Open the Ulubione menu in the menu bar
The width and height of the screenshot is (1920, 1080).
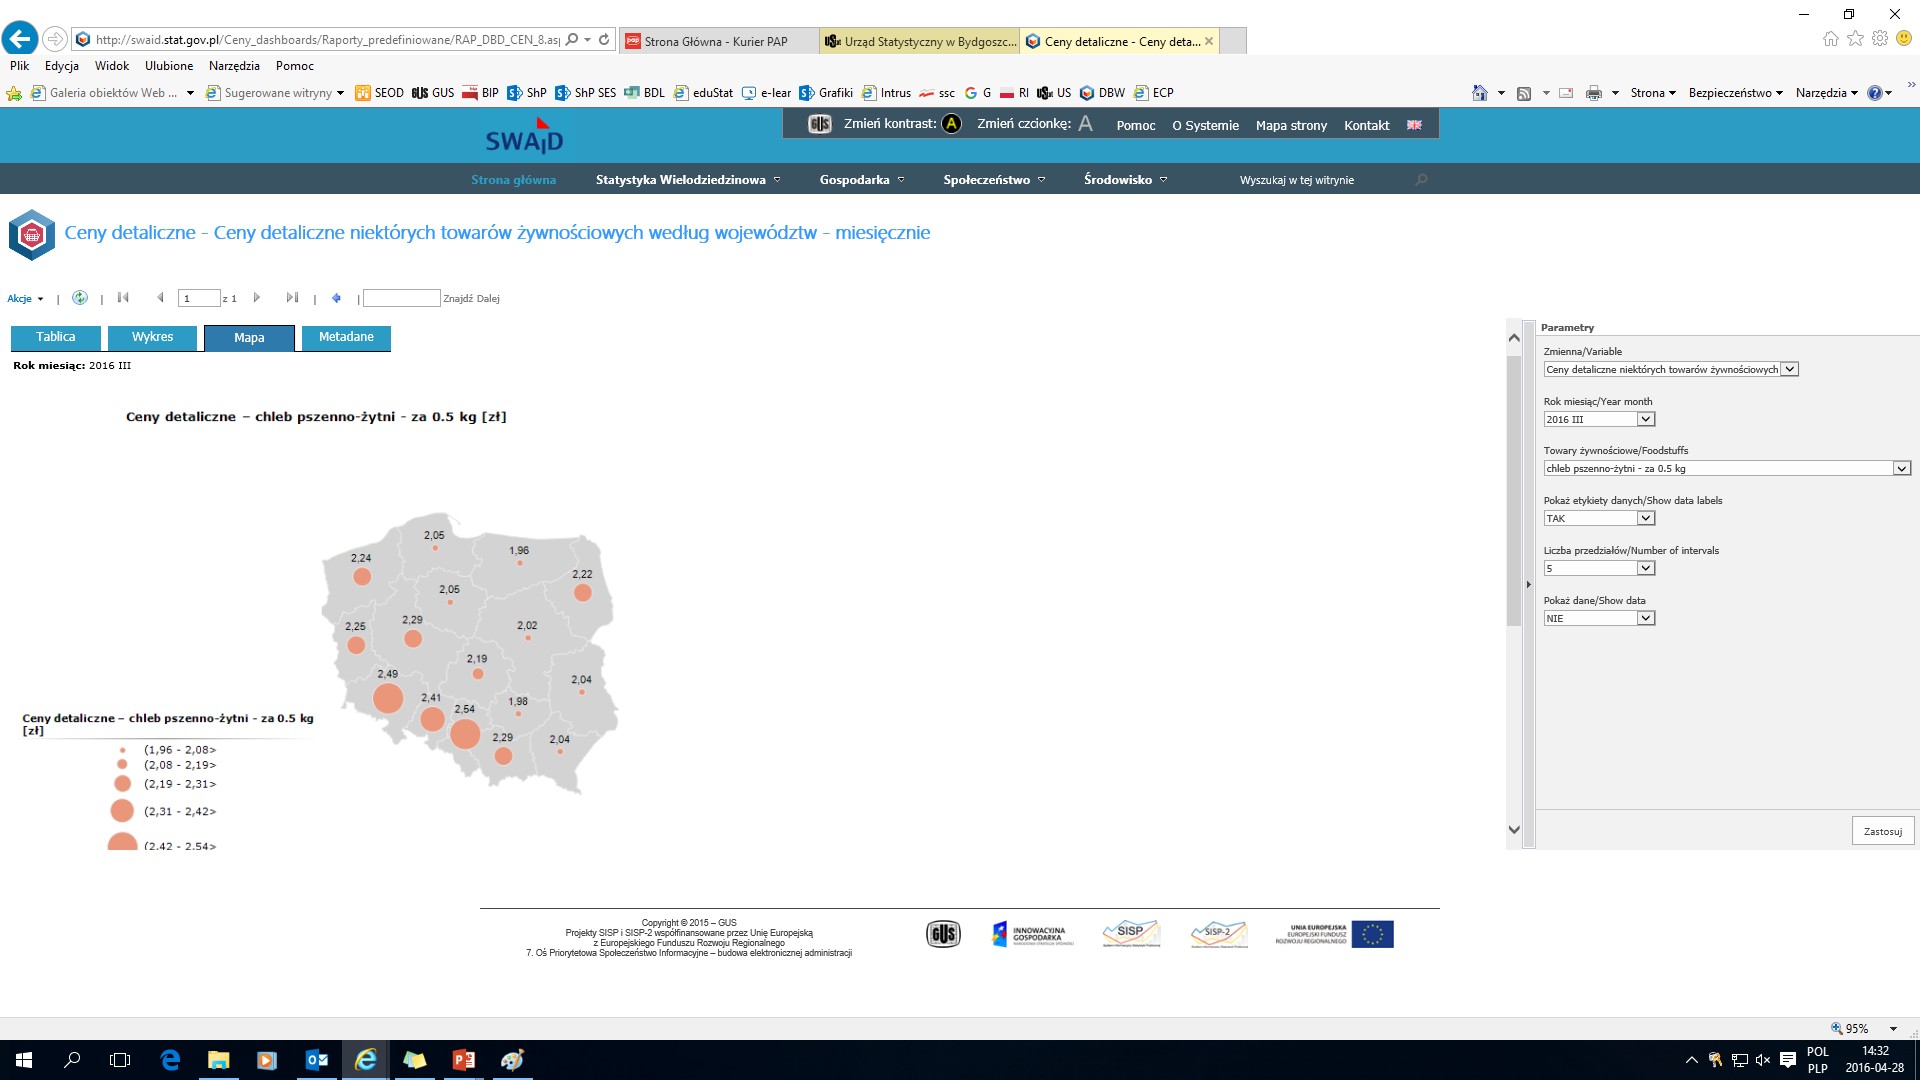pyautogui.click(x=169, y=66)
